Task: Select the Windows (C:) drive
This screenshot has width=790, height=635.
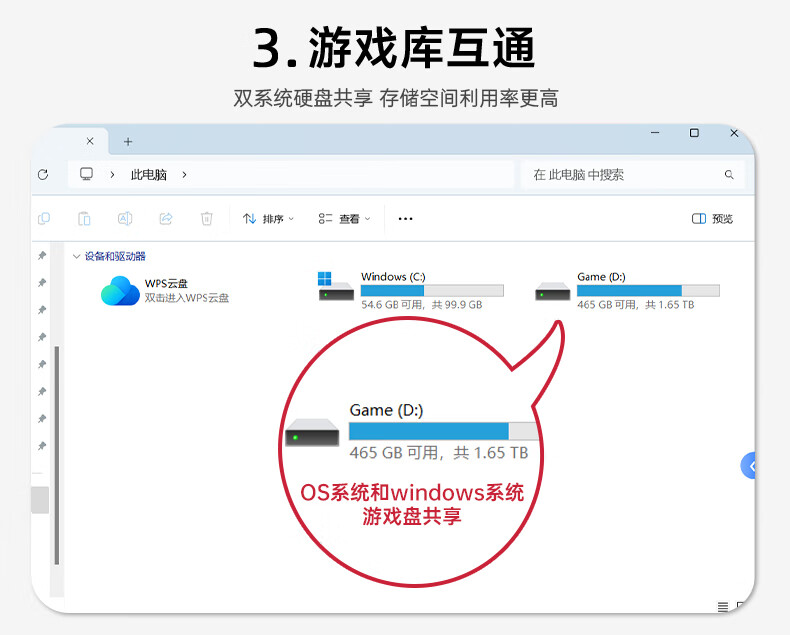Action: click(x=411, y=291)
